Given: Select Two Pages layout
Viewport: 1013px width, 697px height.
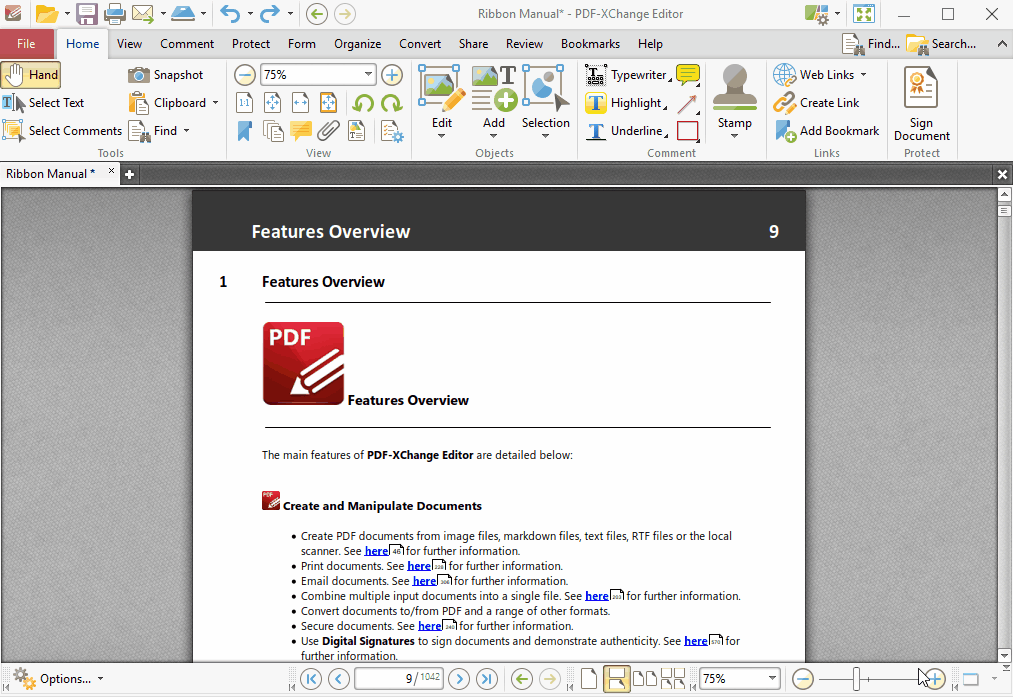Looking at the screenshot, I should [645, 679].
